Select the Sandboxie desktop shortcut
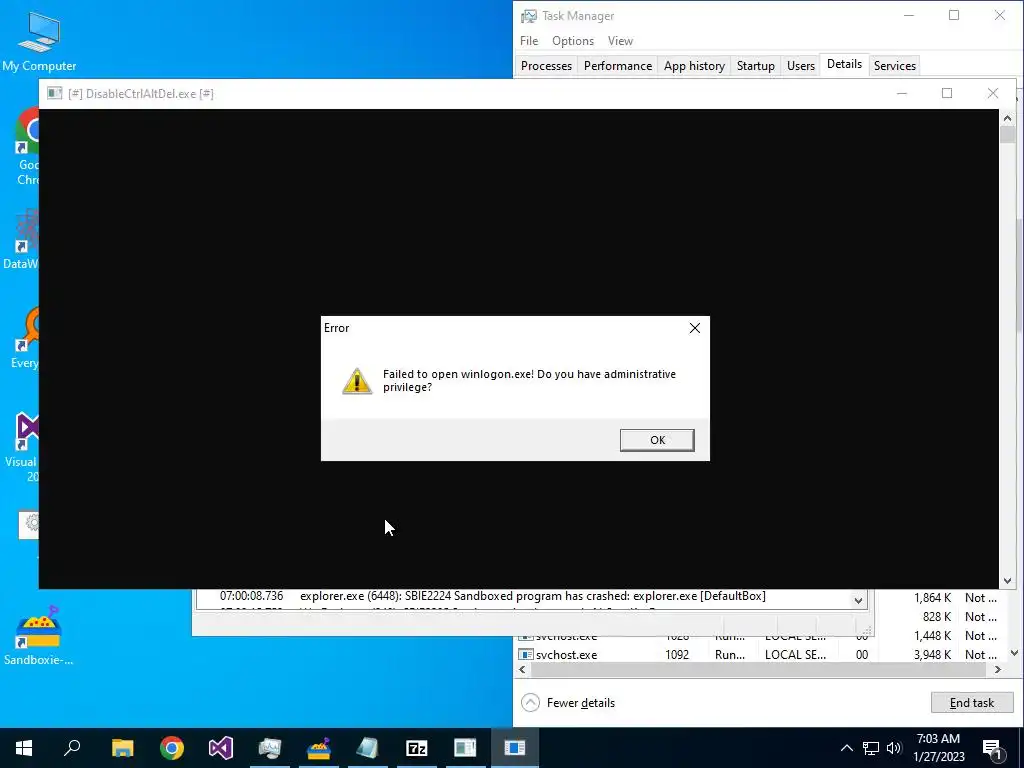 (x=39, y=635)
